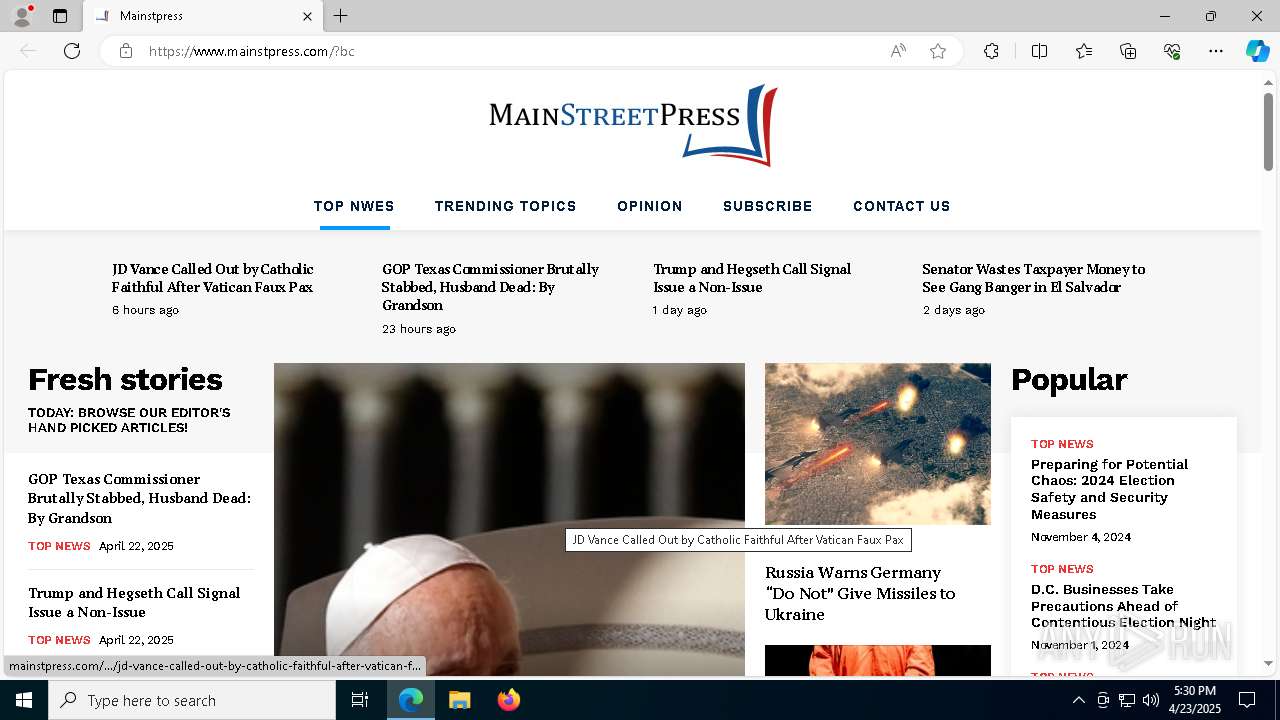1280x720 pixels.
Task: Open Task View on the taskbar
Action: (360, 700)
